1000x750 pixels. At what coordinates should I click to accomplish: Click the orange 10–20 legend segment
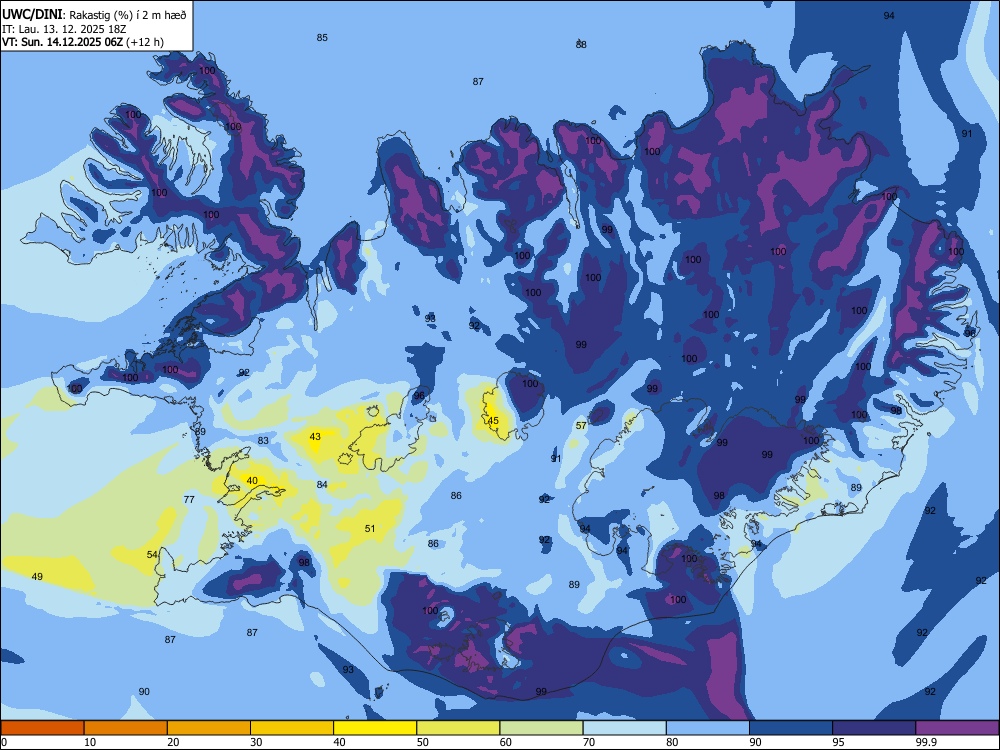tap(126, 728)
